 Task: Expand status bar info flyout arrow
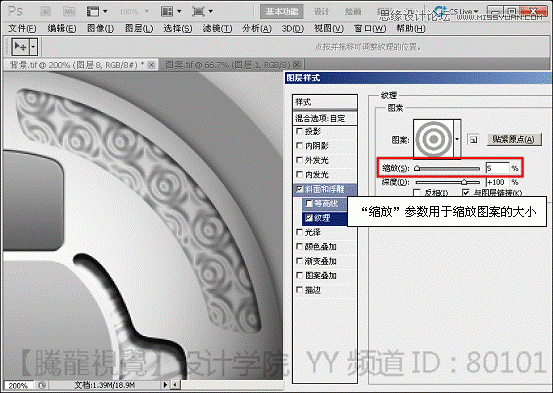click(165, 385)
